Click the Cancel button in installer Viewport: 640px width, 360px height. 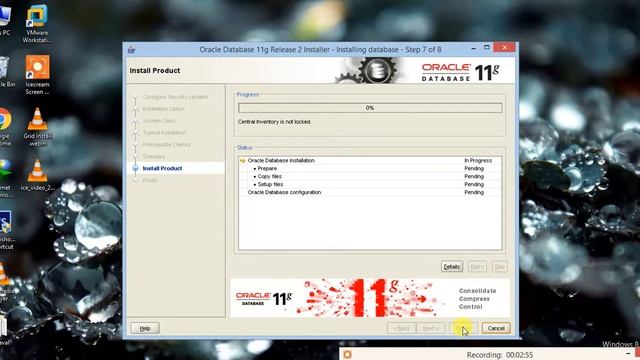tap(496, 328)
